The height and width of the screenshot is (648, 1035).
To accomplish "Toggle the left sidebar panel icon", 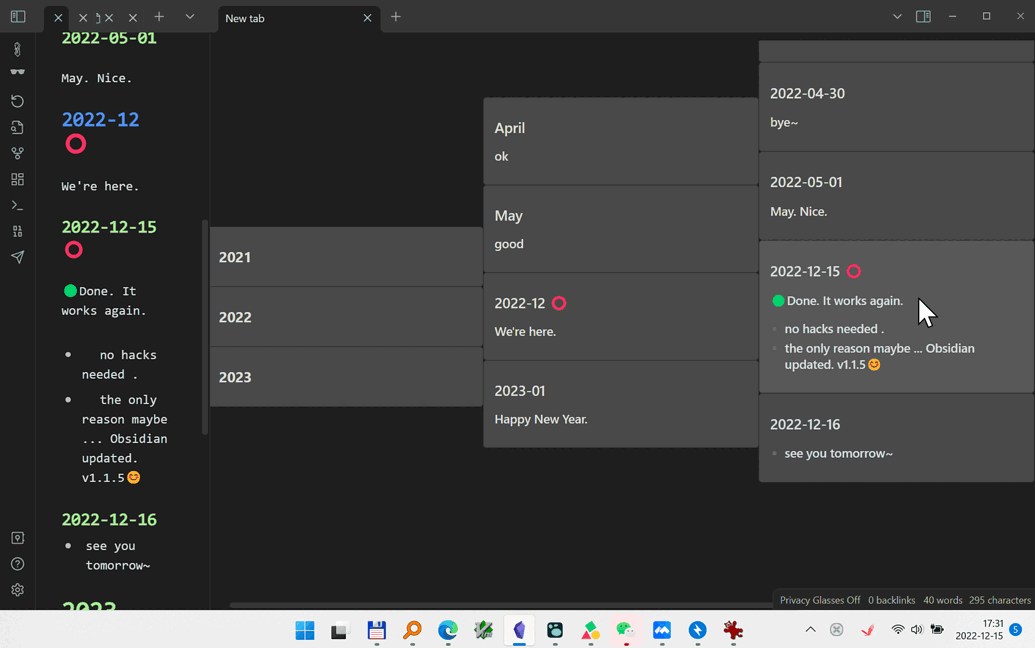I will tap(18, 17).
